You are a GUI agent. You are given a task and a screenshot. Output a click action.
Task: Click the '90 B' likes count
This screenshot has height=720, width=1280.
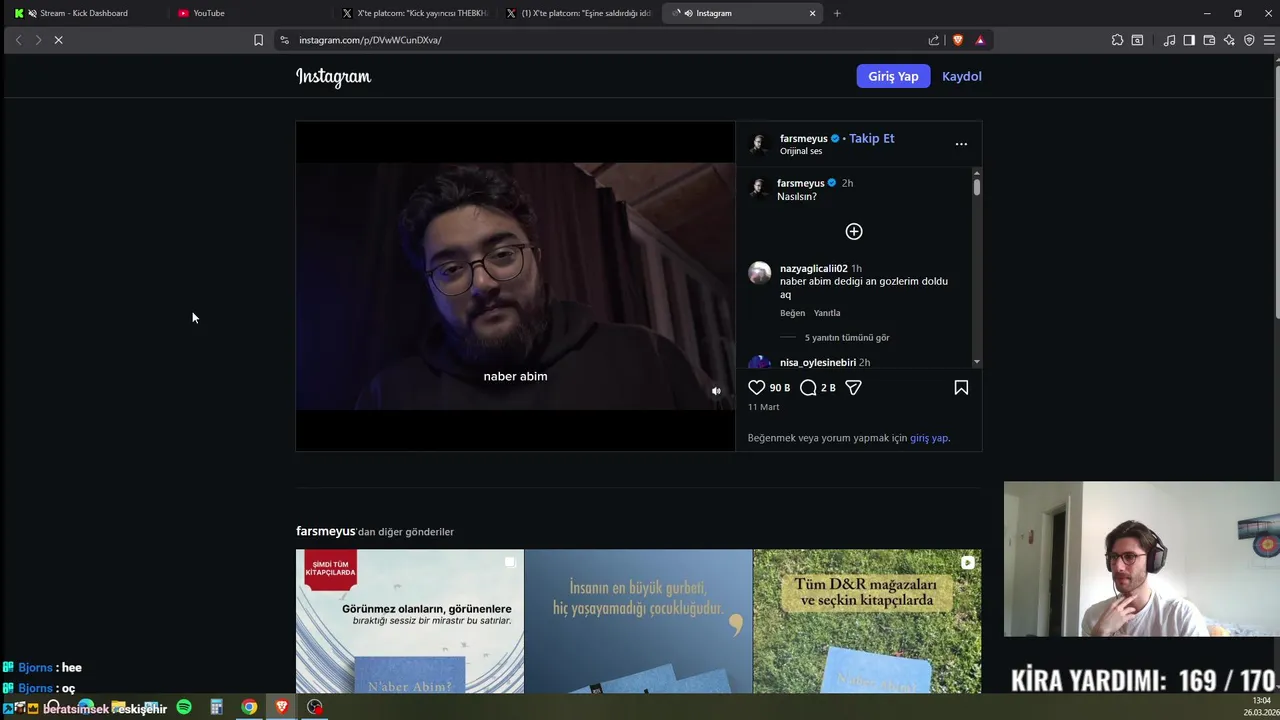pos(780,387)
